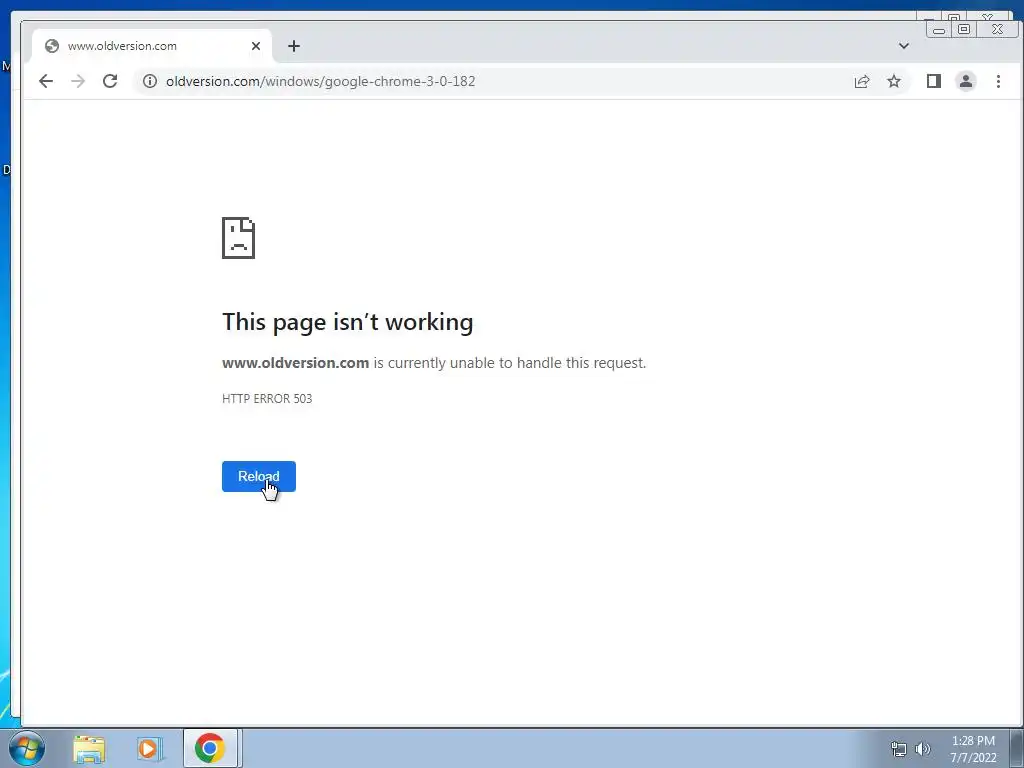Open a new tab with plus button

click(x=294, y=46)
